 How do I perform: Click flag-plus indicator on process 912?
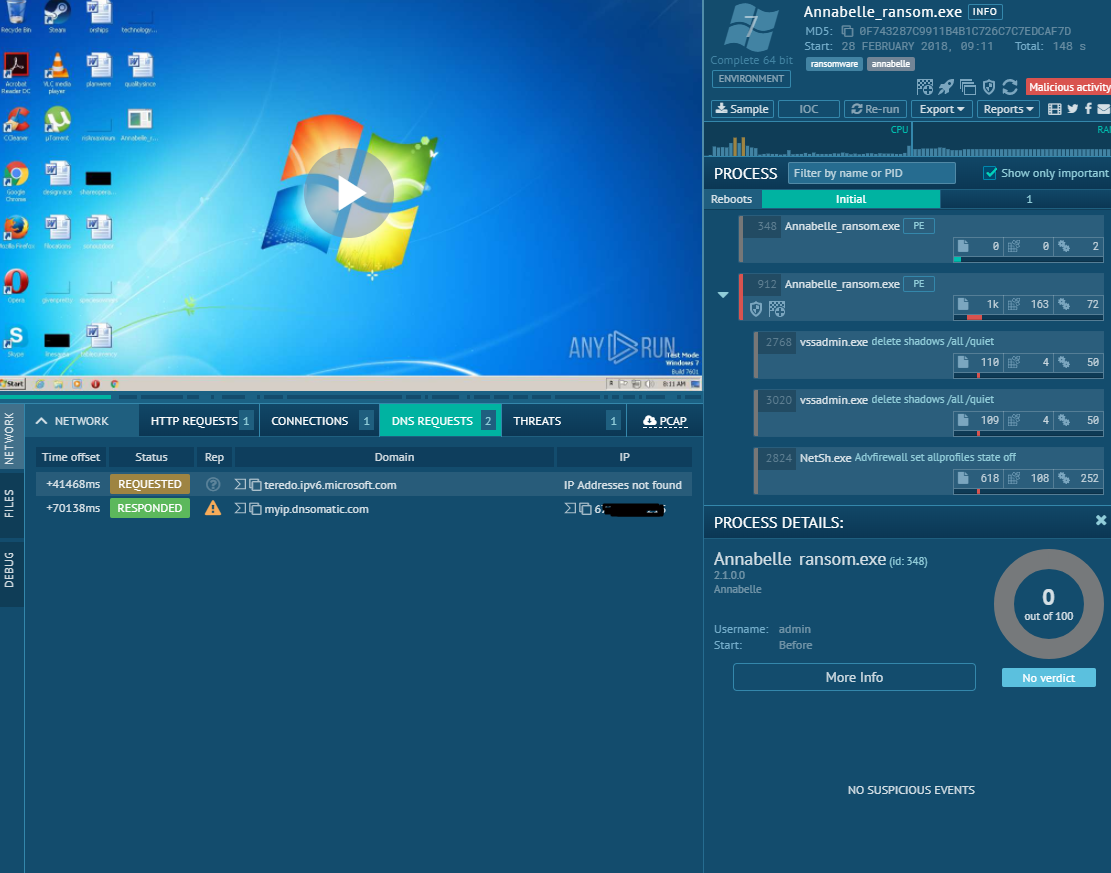tap(777, 309)
